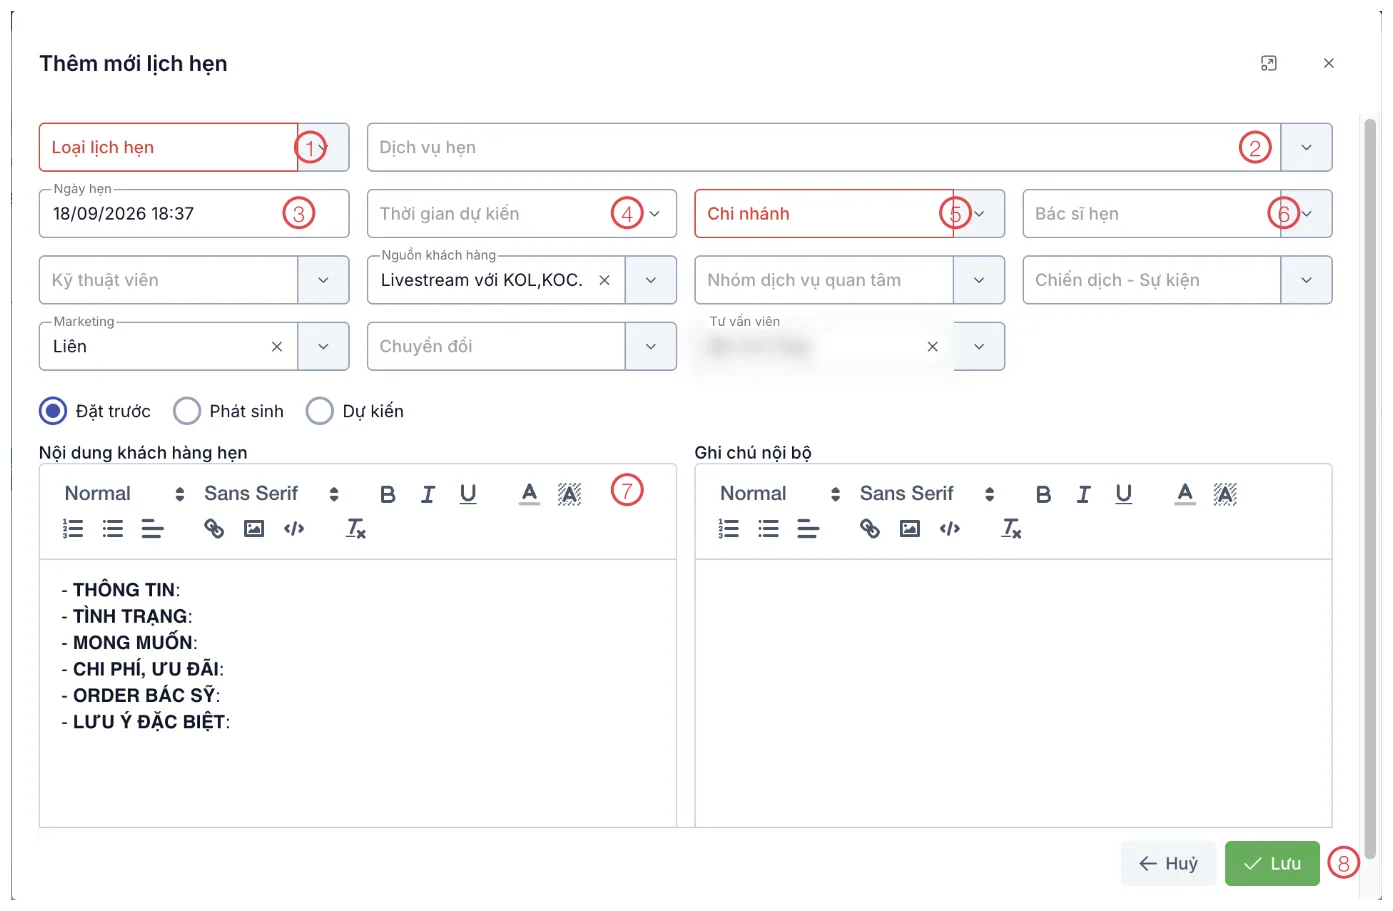Clear the Marketing value Liên

tap(277, 347)
